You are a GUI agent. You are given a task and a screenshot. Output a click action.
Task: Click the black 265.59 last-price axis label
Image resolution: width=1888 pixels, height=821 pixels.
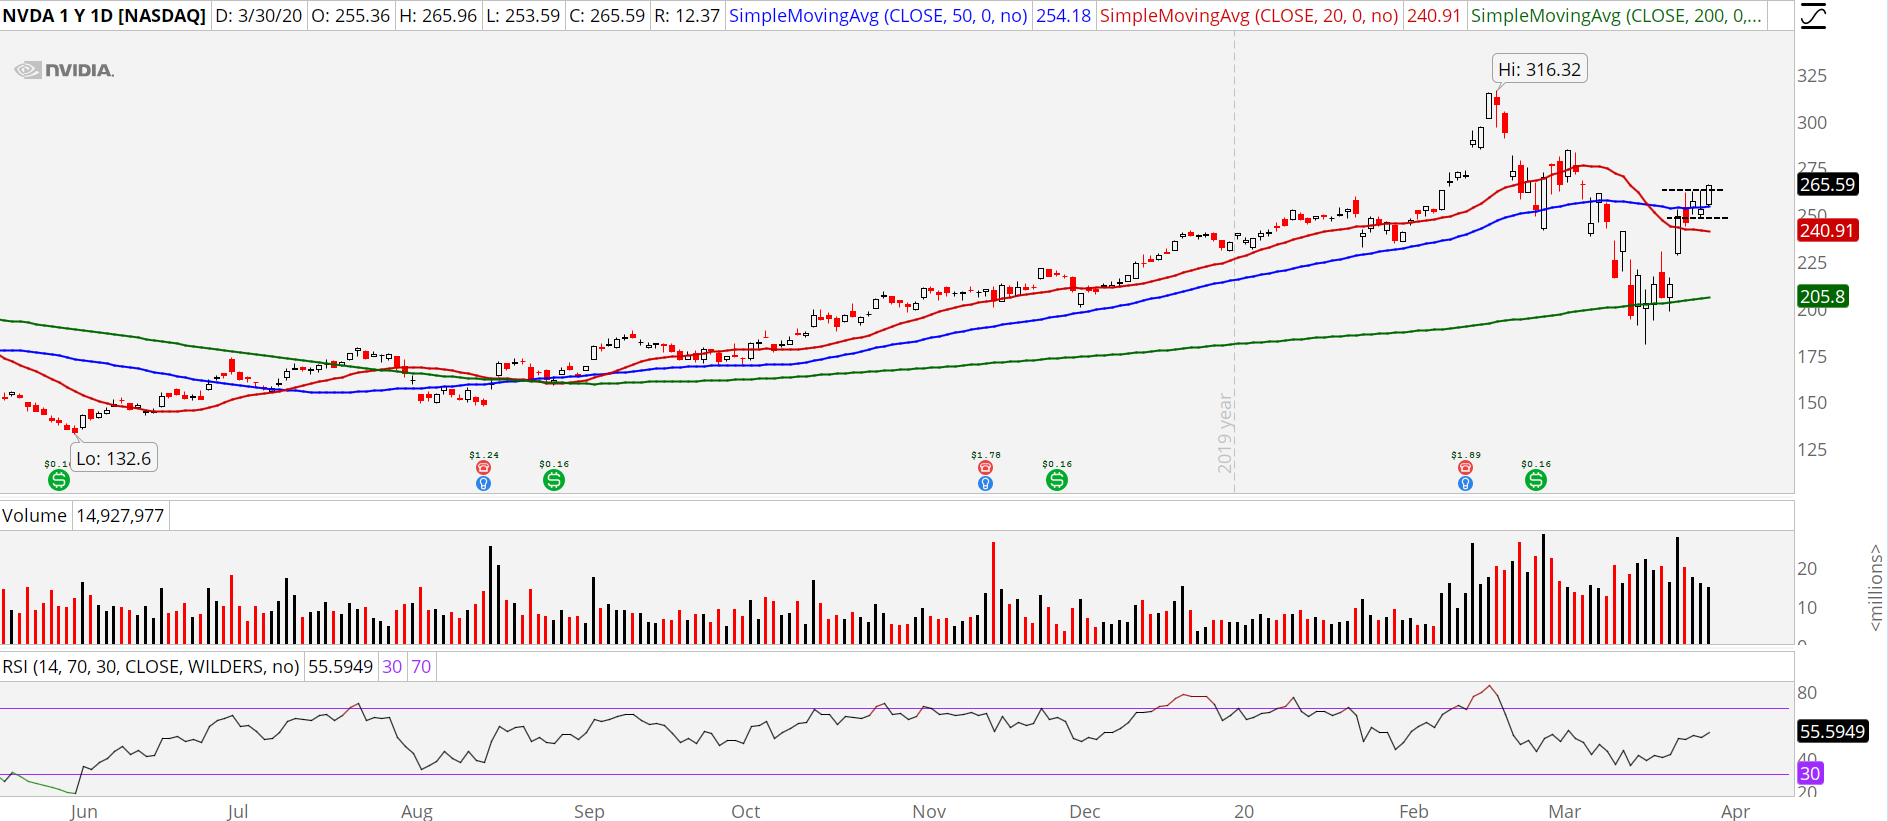(1828, 184)
